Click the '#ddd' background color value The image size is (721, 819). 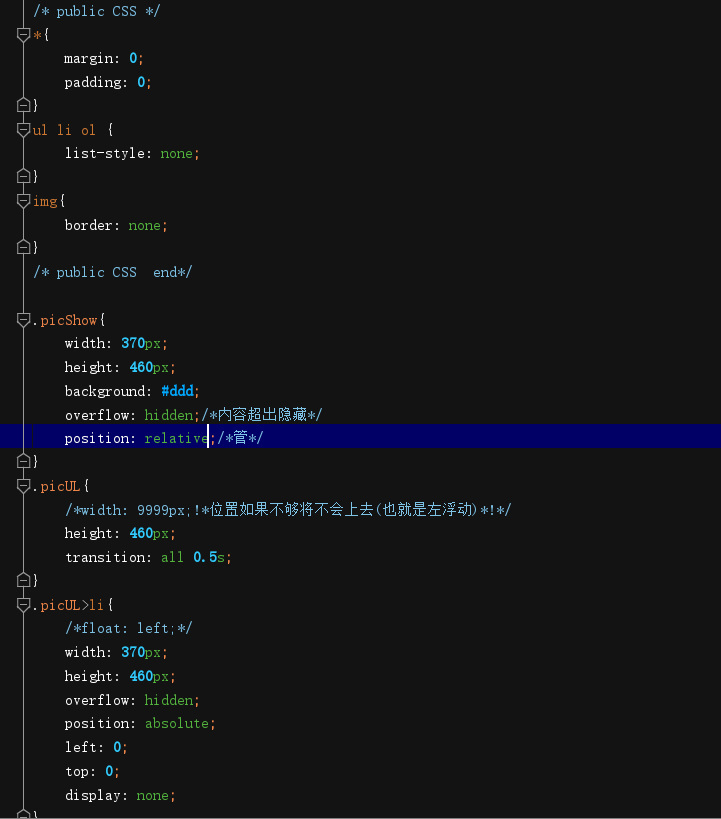tap(178, 391)
